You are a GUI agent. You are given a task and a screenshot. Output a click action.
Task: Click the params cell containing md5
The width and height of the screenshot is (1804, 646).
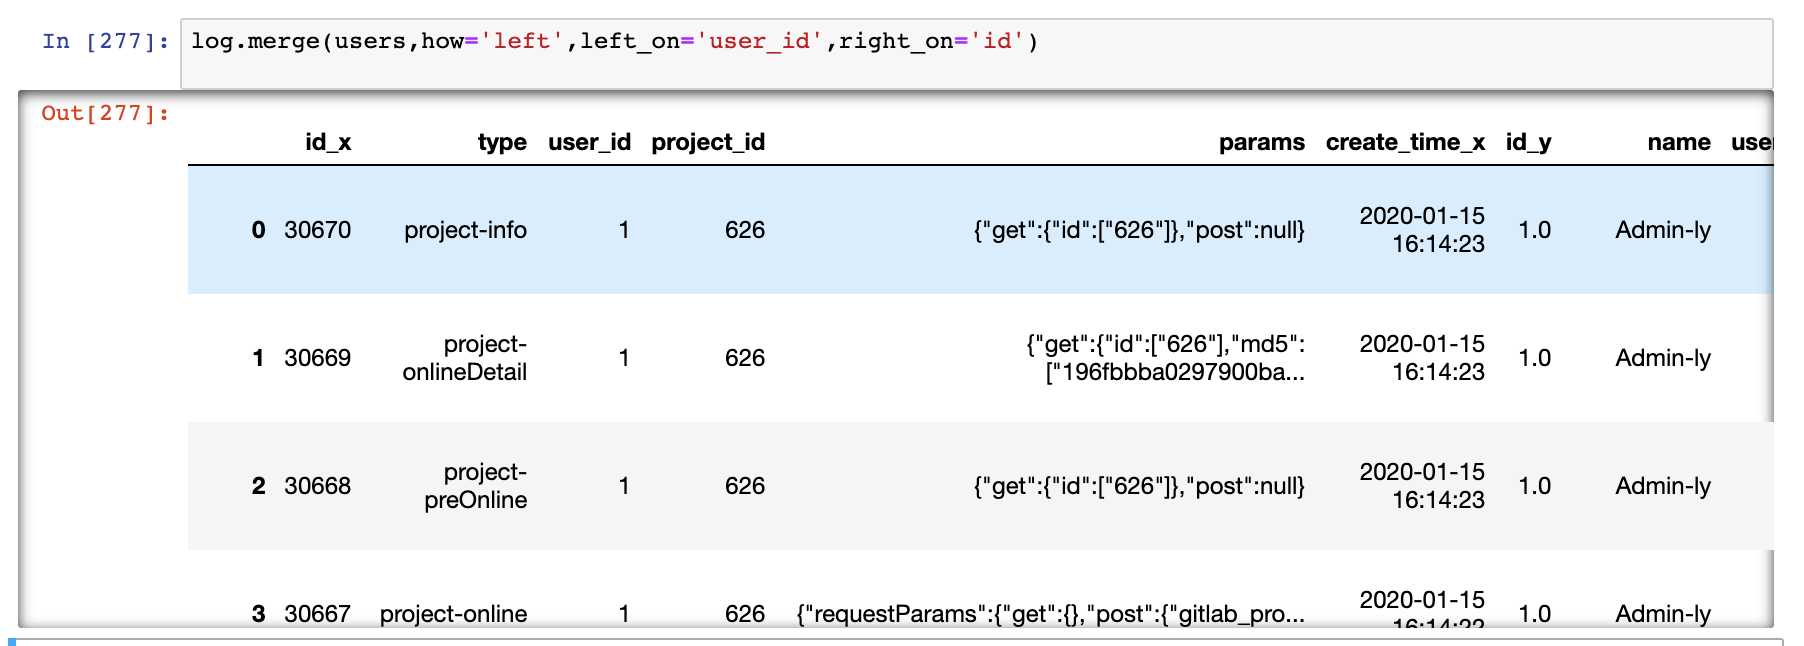pyautogui.click(x=1166, y=358)
